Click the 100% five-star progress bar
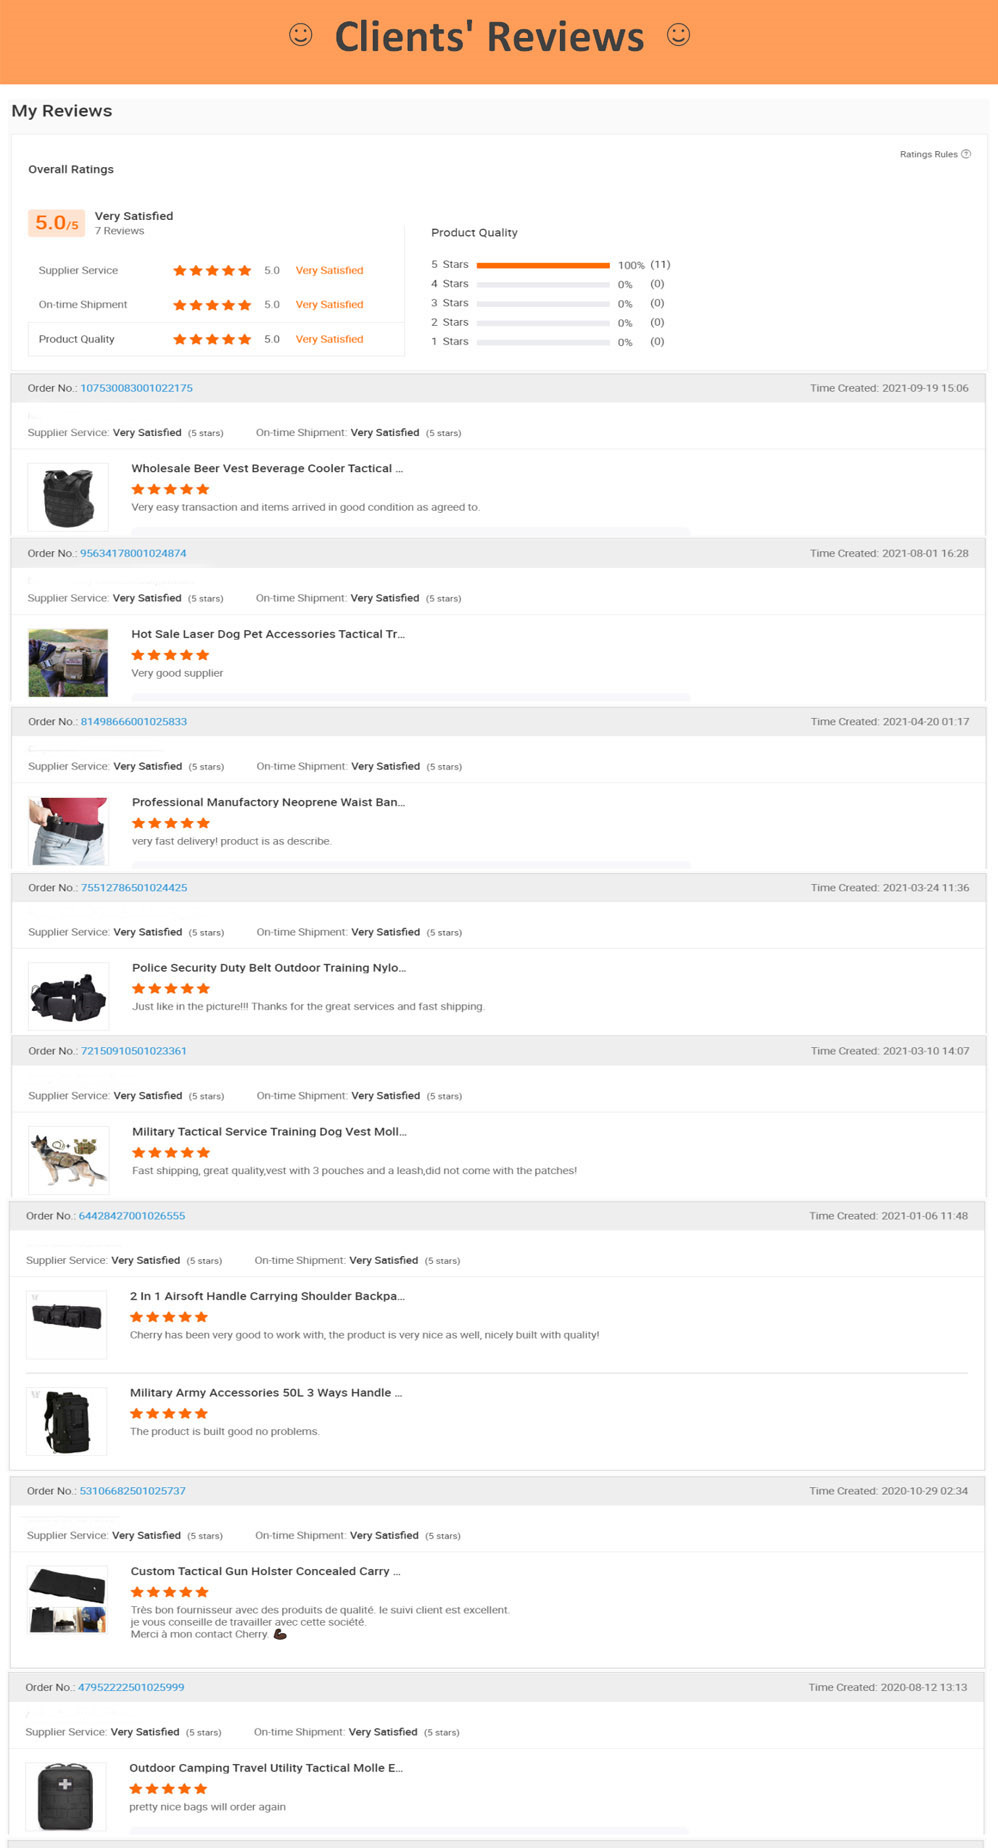Image resolution: width=998 pixels, height=1848 pixels. 545,264
